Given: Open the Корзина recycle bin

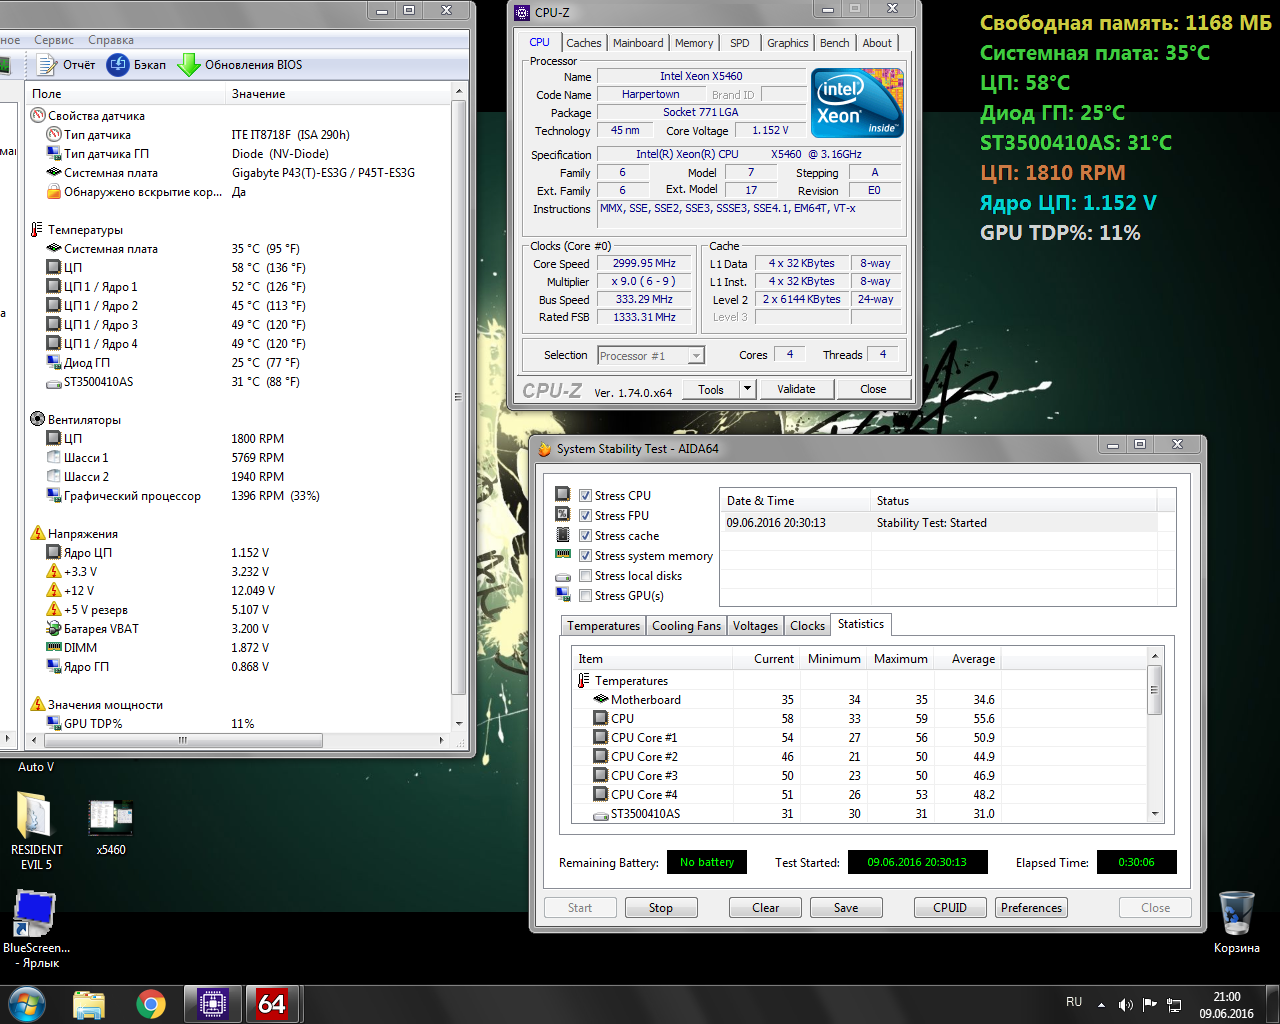Looking at the screenshot, I should (1237, 922).
